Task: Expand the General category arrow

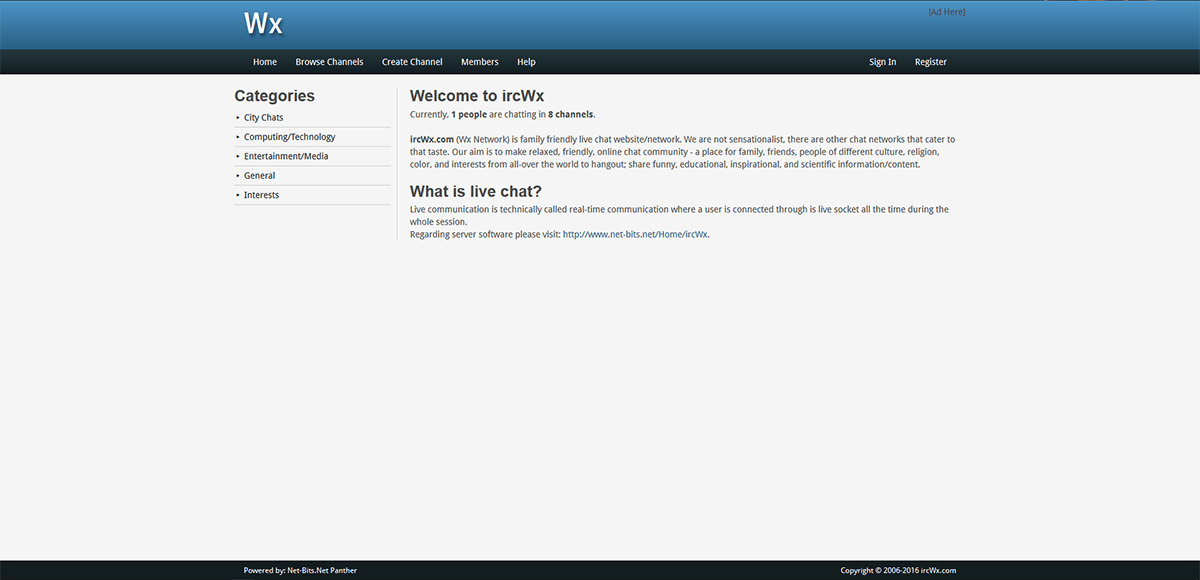Action: (238, 175)
